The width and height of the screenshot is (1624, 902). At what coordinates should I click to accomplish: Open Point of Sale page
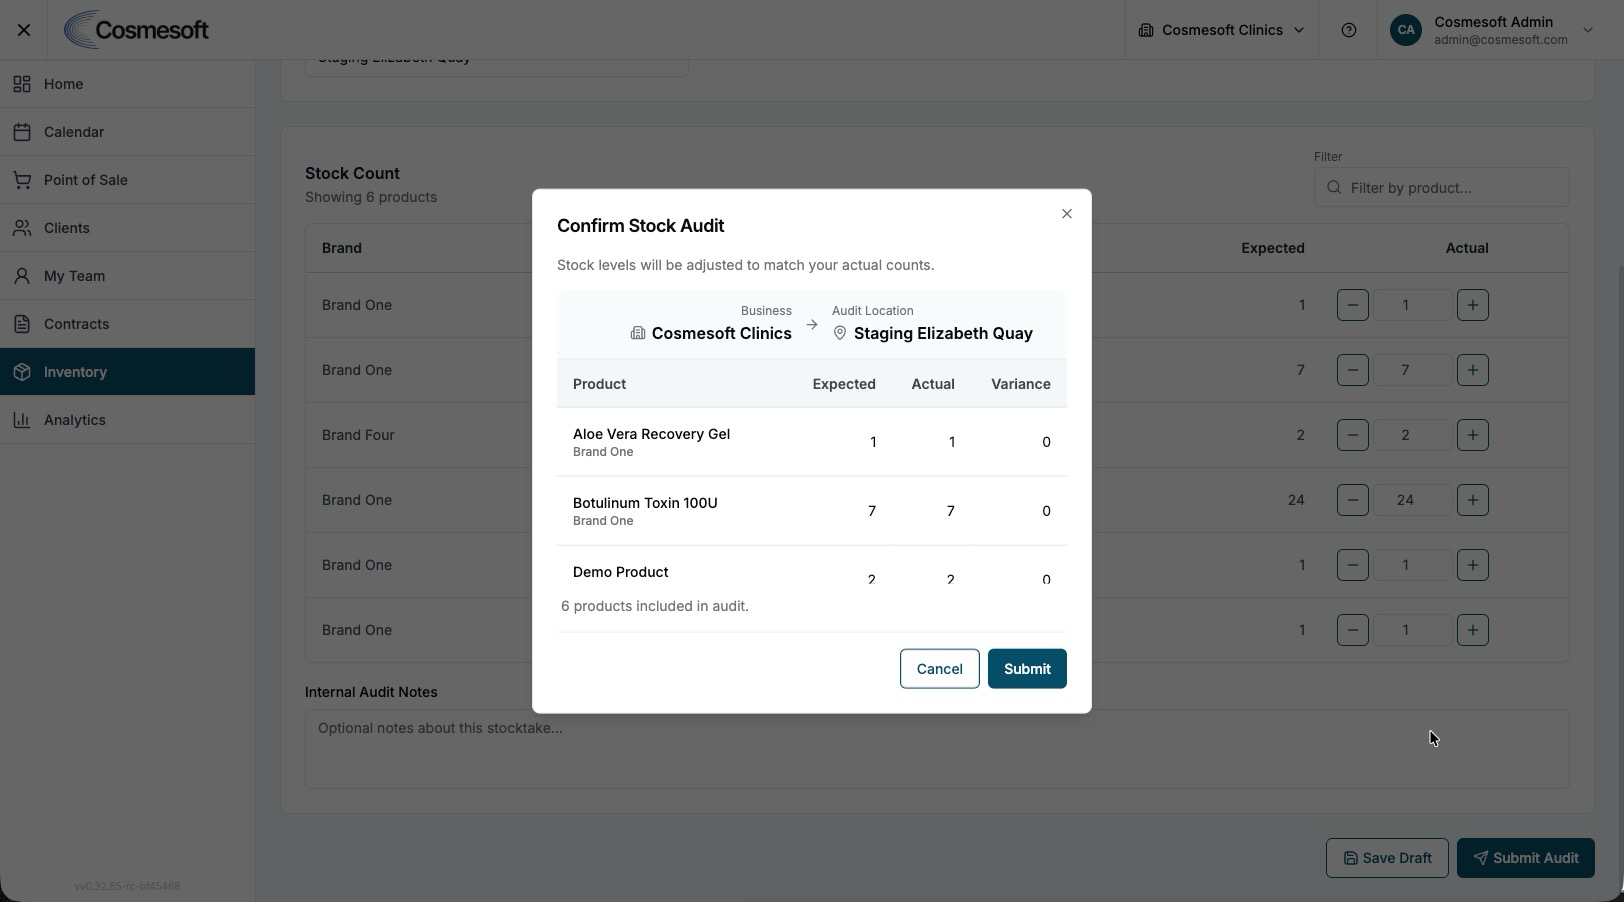[128, 180]
